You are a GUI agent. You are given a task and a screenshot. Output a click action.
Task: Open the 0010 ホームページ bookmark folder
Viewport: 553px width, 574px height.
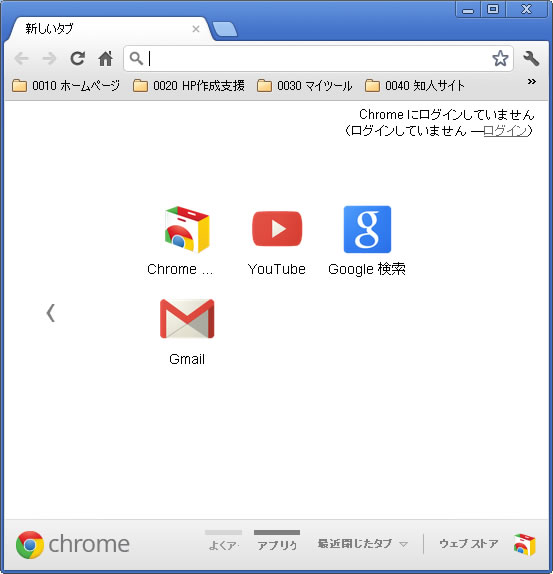[66, 86]
